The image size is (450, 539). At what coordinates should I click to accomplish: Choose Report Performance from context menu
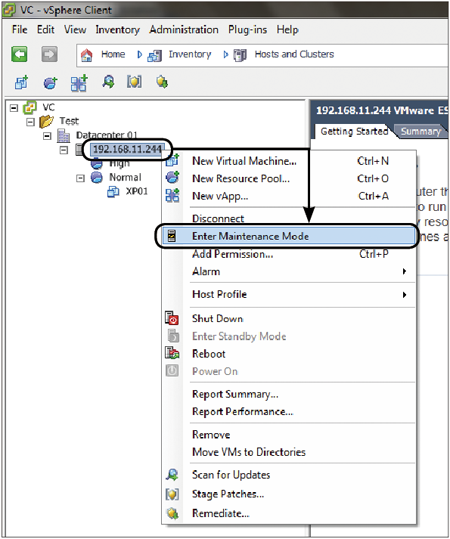tap(289, 411)
